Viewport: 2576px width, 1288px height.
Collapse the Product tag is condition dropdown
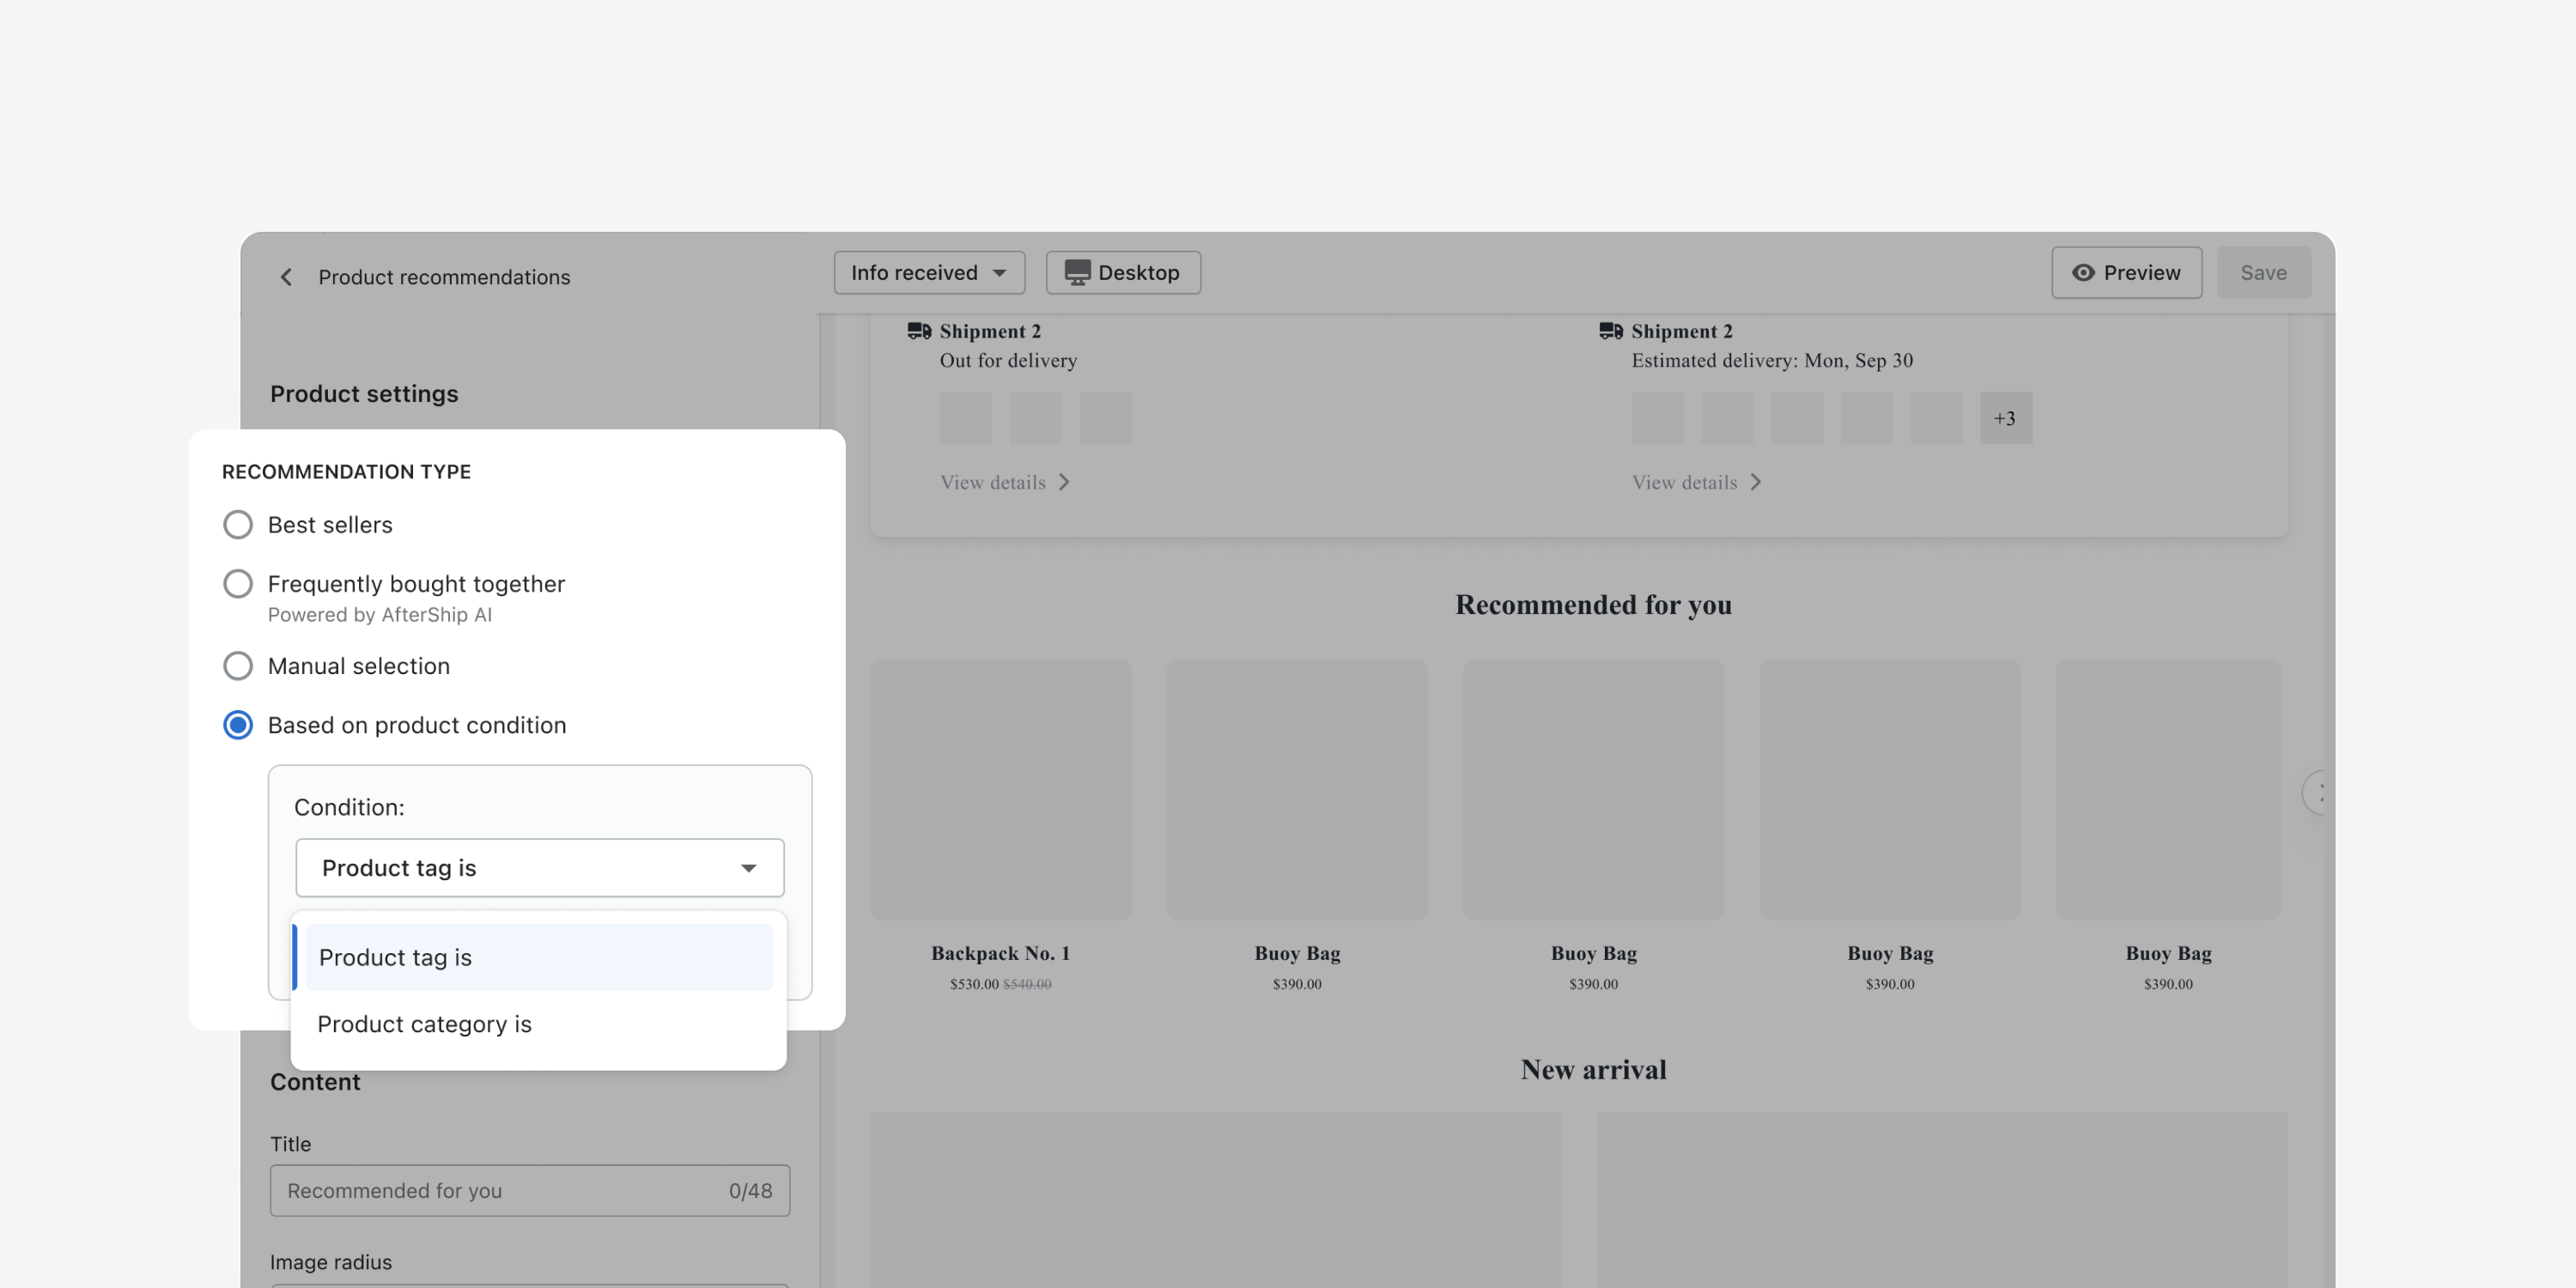[540, 868]
